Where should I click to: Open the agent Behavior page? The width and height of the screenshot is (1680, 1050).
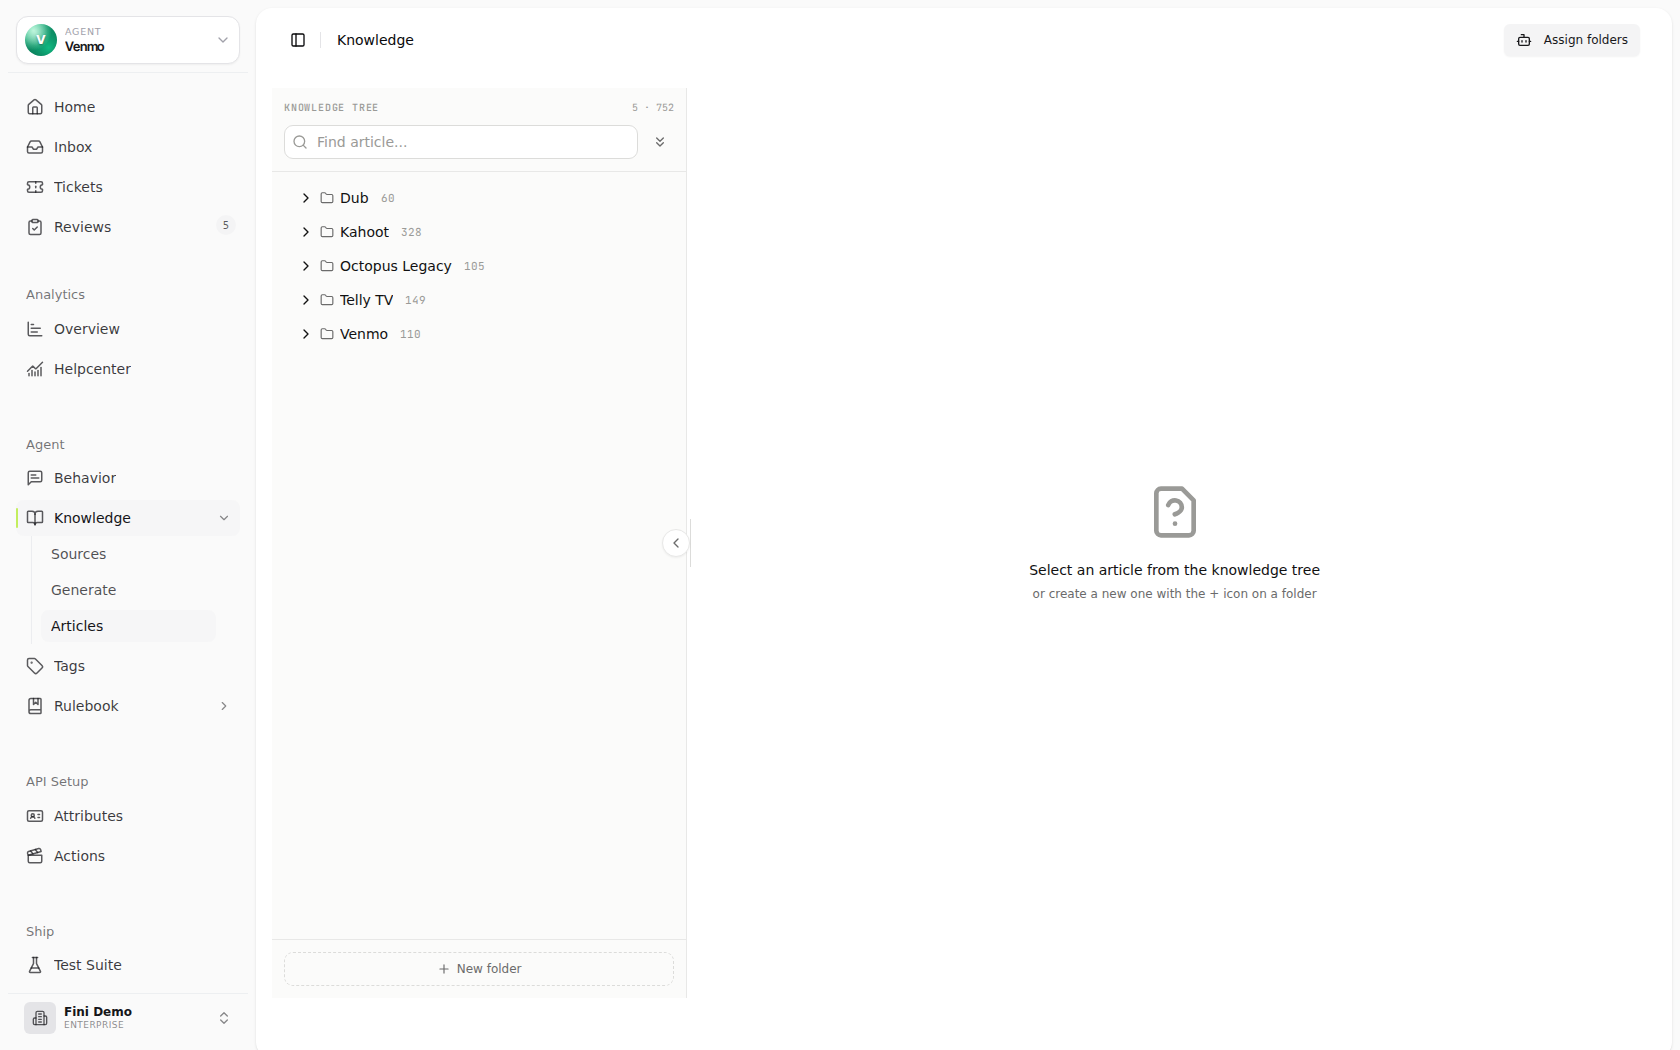click(128, 478)
